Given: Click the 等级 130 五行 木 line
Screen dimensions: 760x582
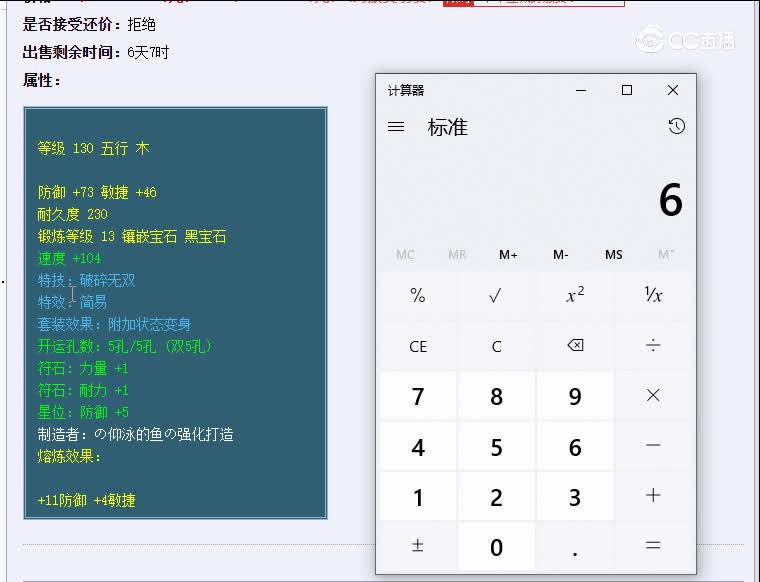Looking at the screenshot, I should coord(94,148).
